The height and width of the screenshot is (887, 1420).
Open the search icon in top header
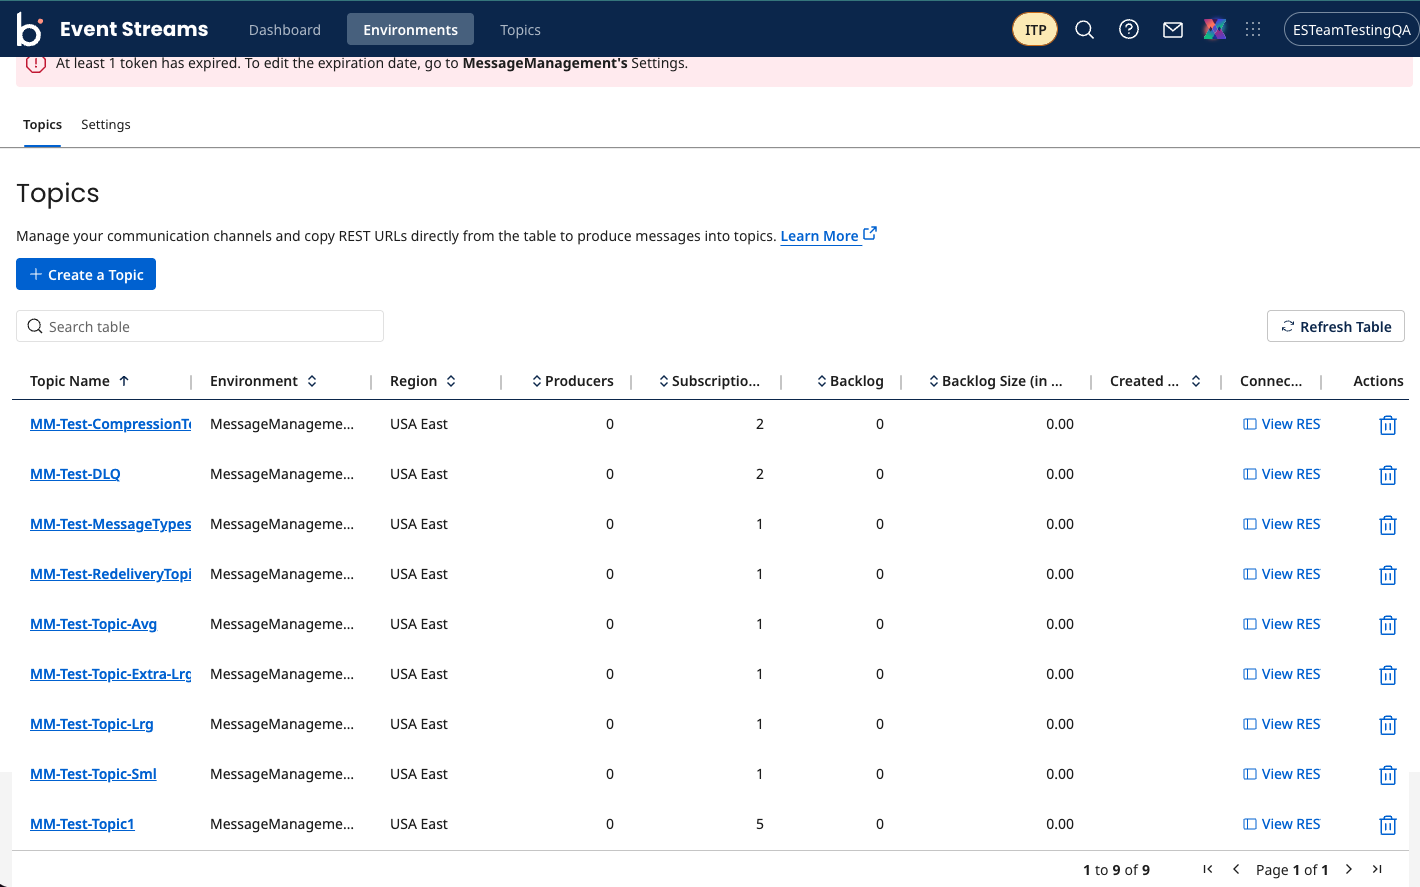click(x=1084, y=30)
